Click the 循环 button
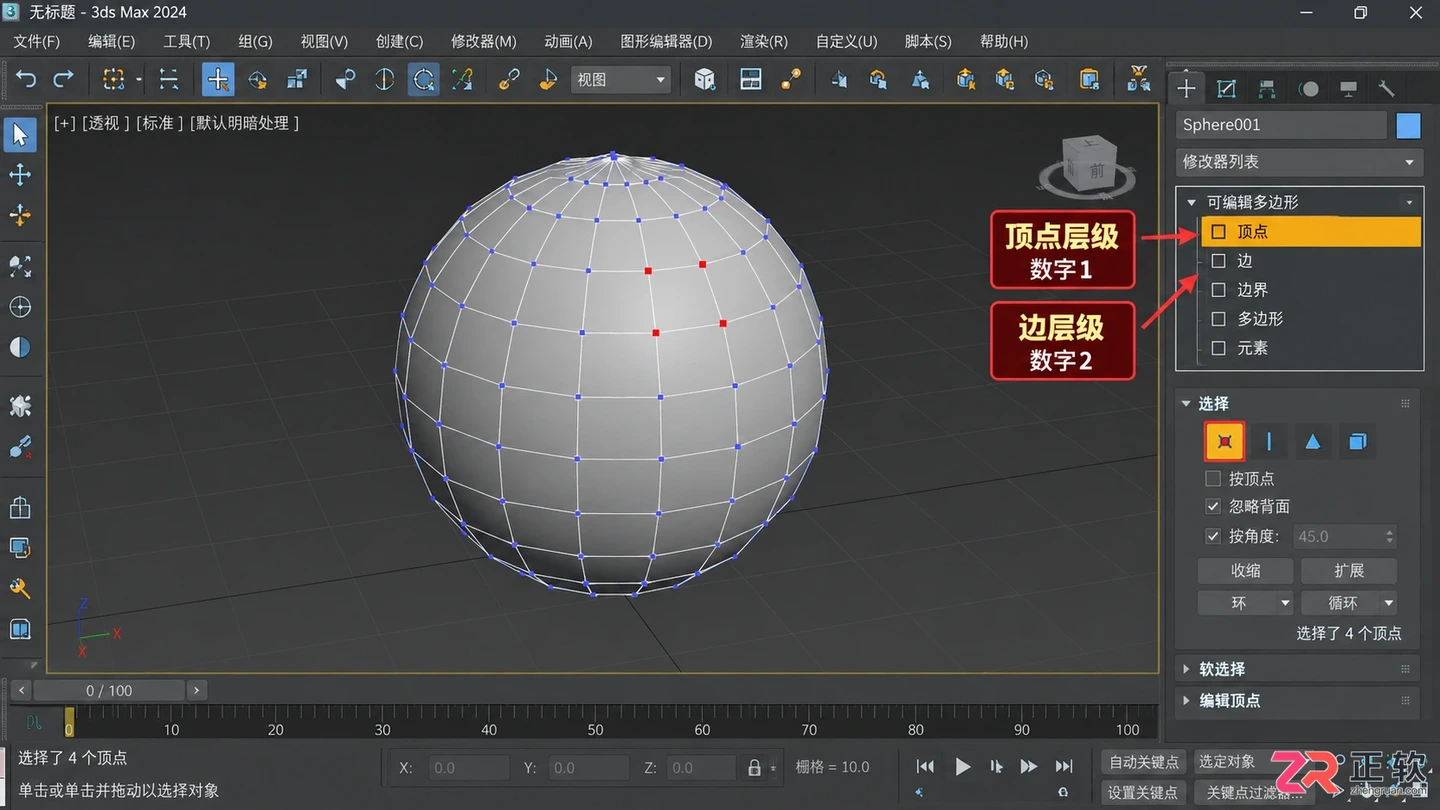This screenshot has width=1440, height=810. [1341, 603]
